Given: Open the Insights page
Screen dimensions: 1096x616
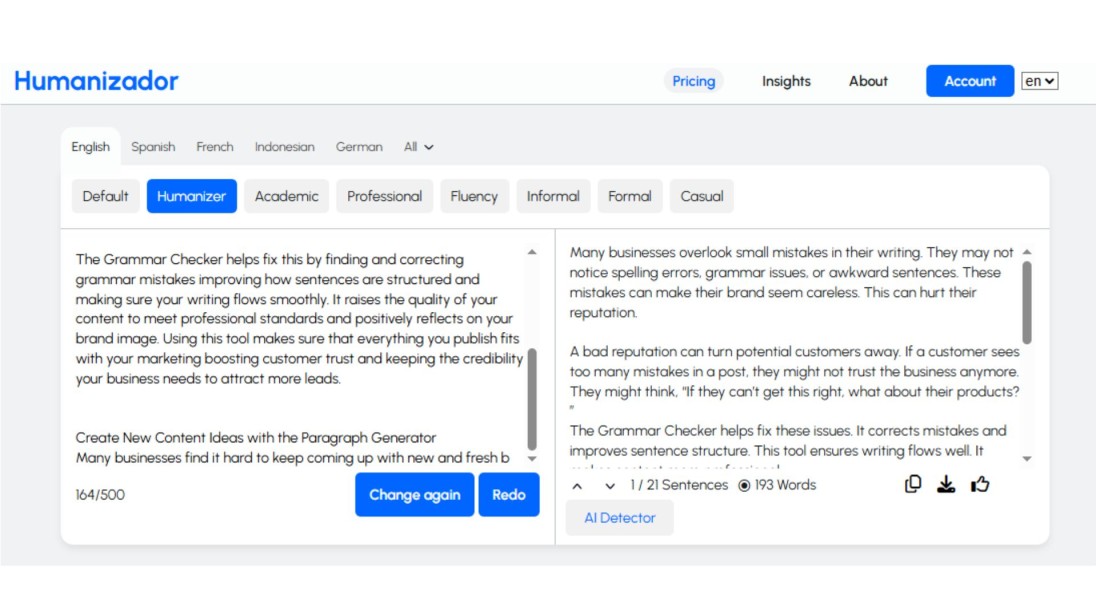Looking at the screenshot, I should [x=786, y=81].
